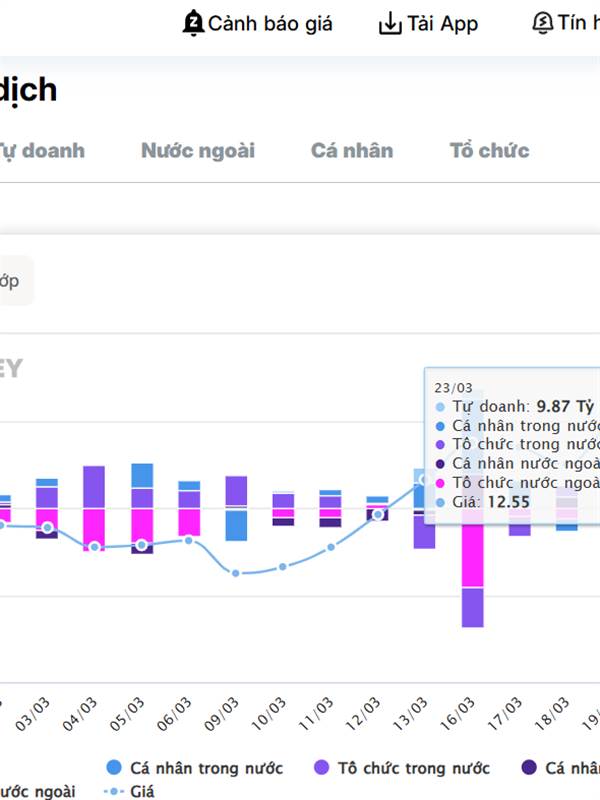Image resolution: width=600 pixels, height=800 pixels.
Task: Click the Giá legend line marker
Action: pos(114,791)
